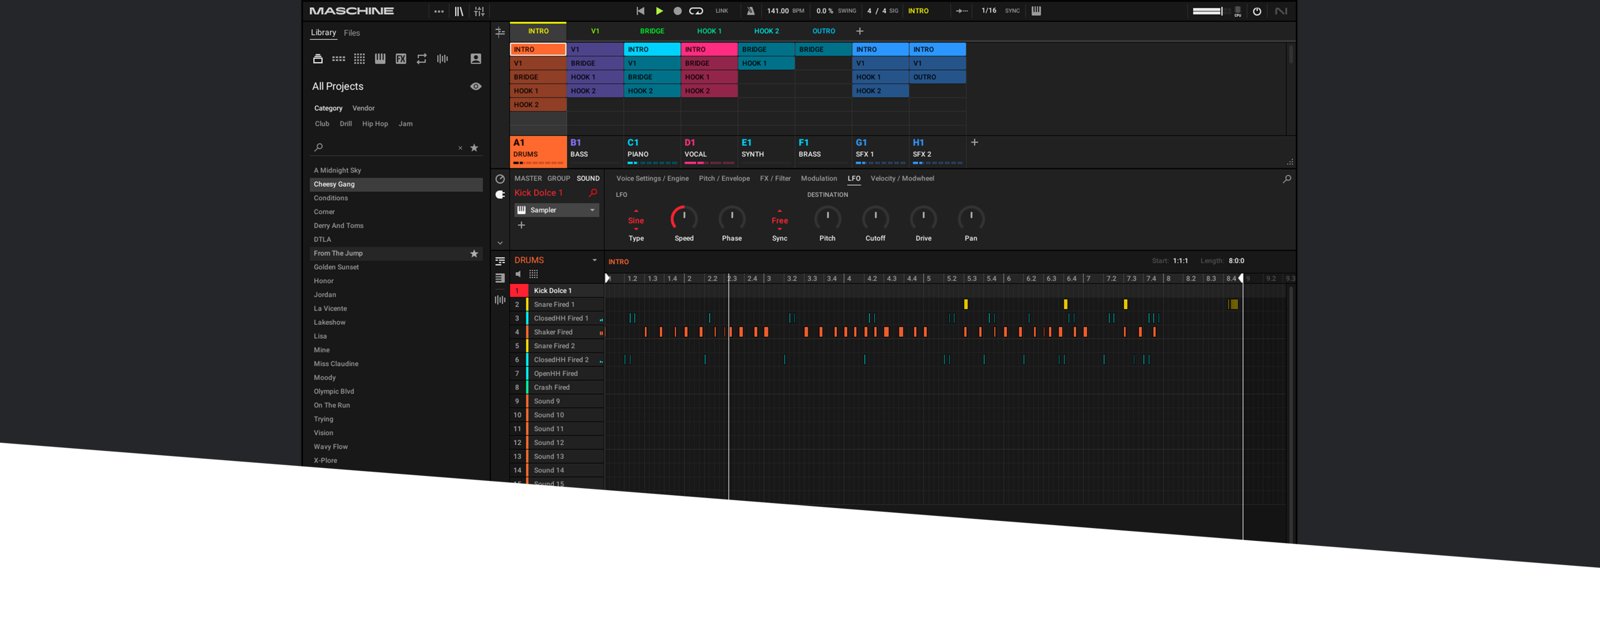
Task: Select the Instruments keyboard filter icon
Action: (380, 59)
